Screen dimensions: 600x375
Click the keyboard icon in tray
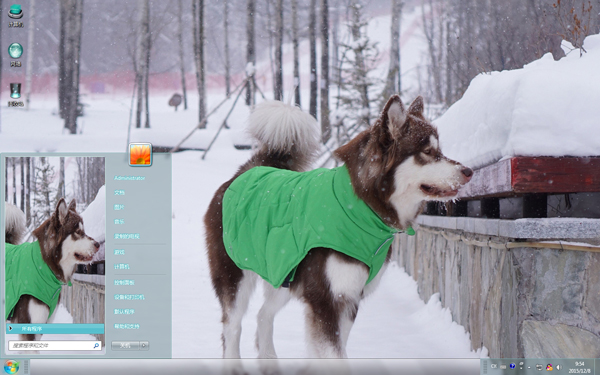[x=503, y=367]
